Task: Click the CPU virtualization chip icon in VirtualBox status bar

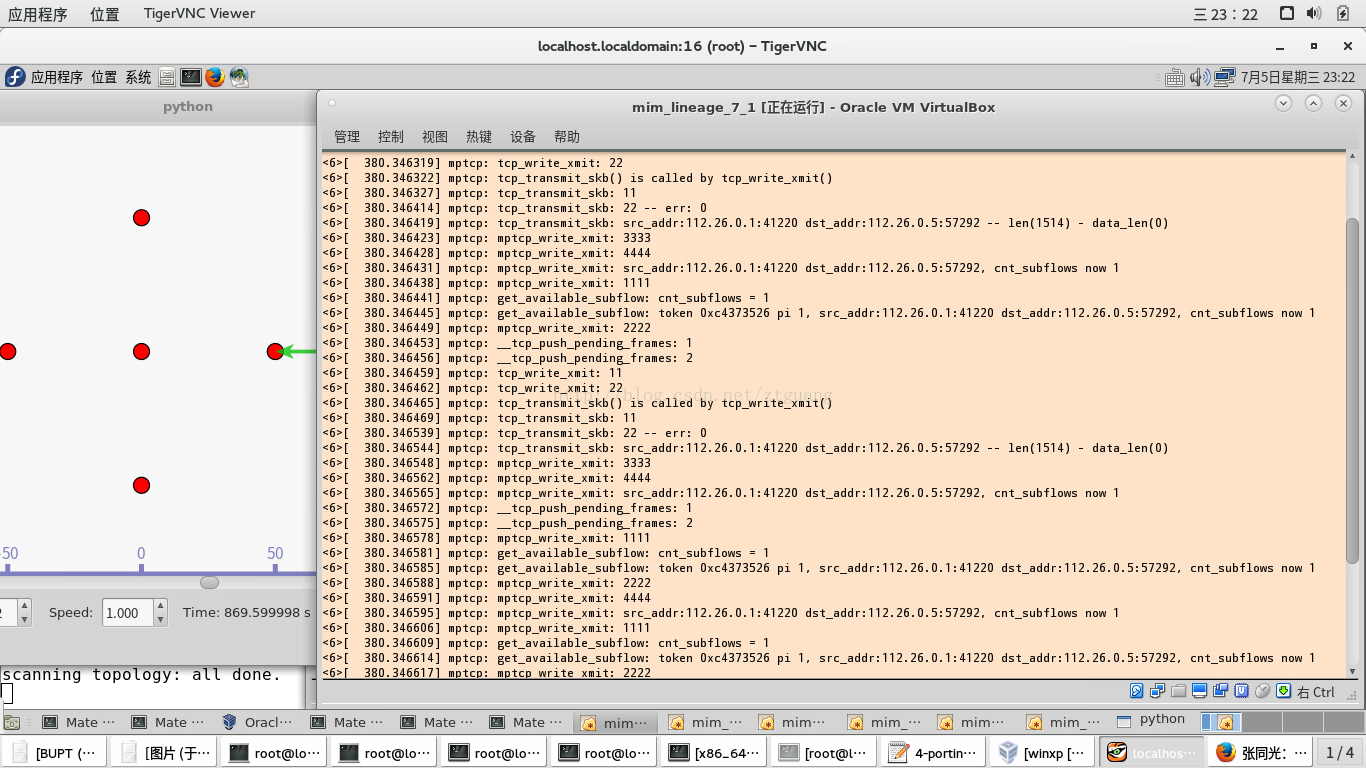Action: 1241,691
